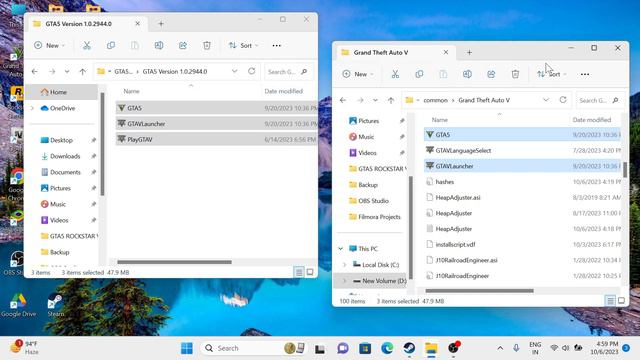This screenshot has width=640, height=360.
Task: Open the Windows Start menu
Action: (187, 348)
